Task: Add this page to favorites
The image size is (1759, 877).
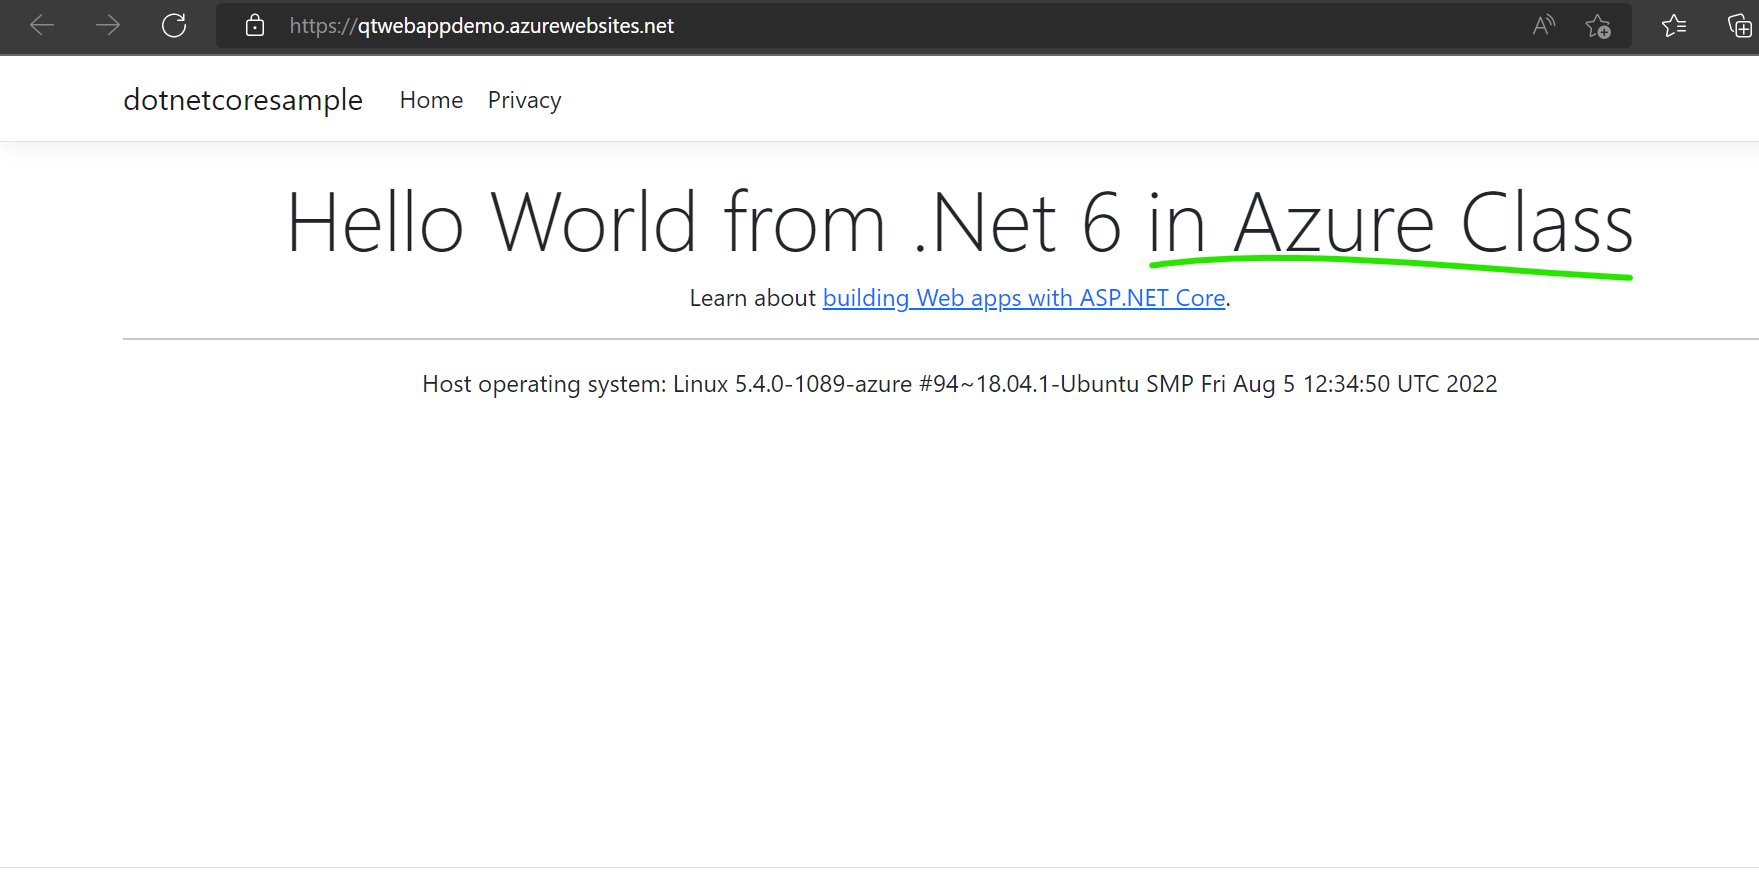Action: [x=1598, y=25]
